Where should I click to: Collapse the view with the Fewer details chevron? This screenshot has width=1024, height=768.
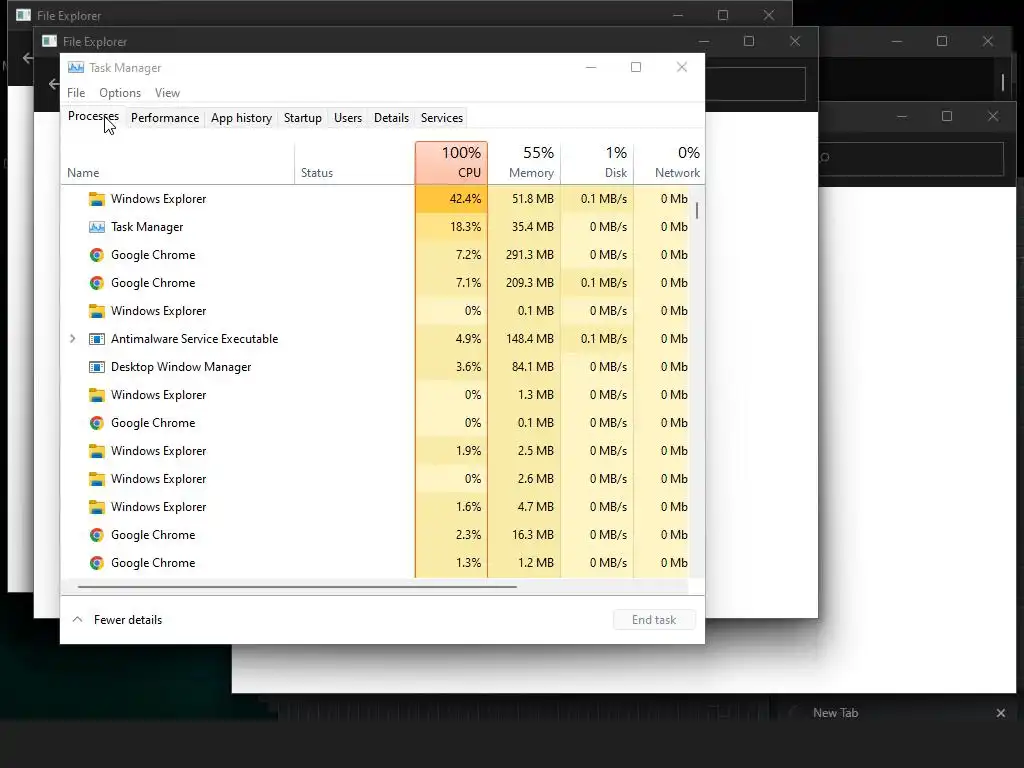(x=77, y=619)
